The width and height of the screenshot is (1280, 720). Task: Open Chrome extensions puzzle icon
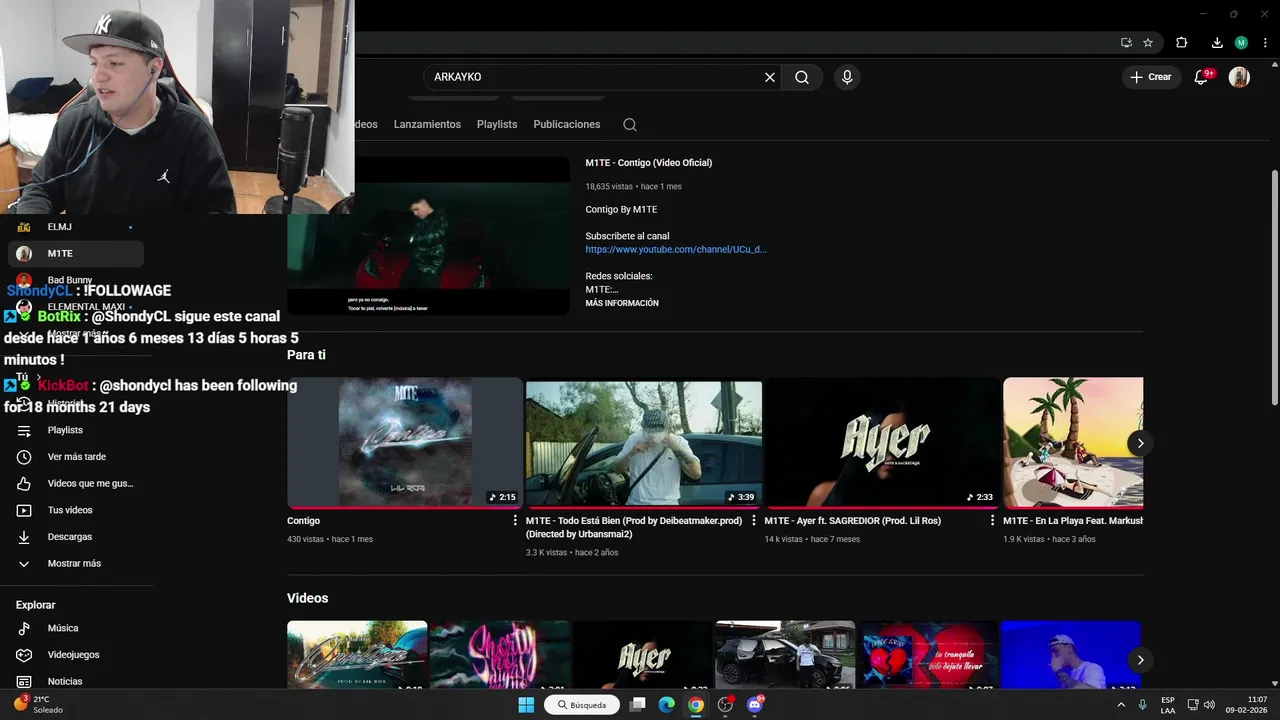tap(1181, 43)
